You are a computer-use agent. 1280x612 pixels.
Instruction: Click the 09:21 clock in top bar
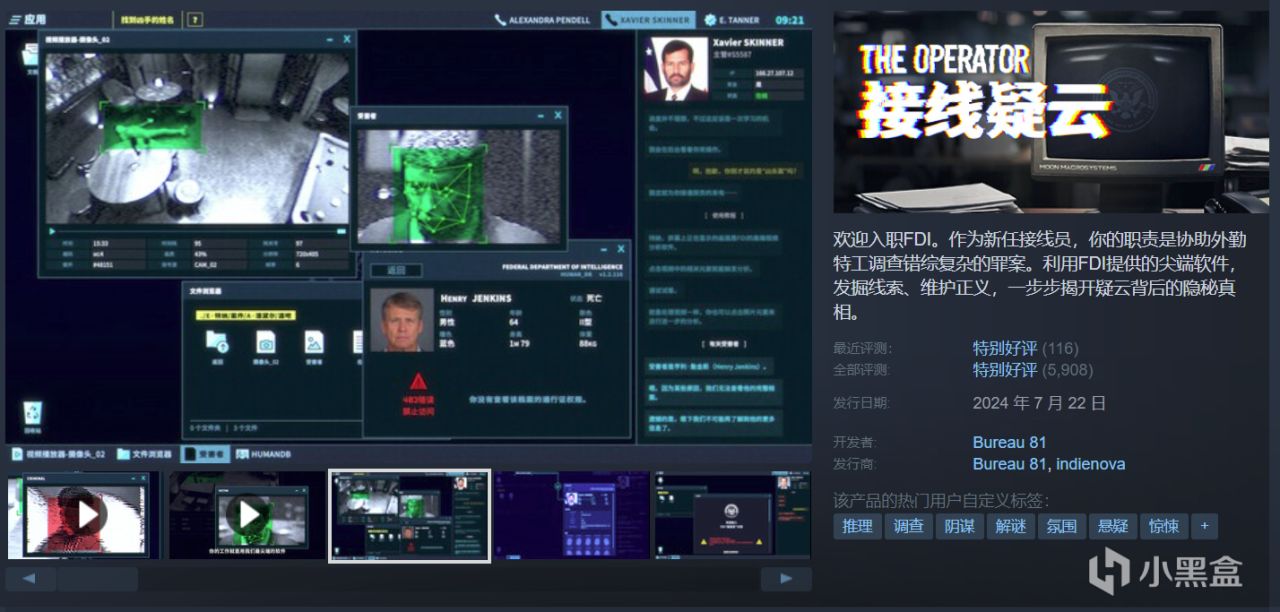790,19
